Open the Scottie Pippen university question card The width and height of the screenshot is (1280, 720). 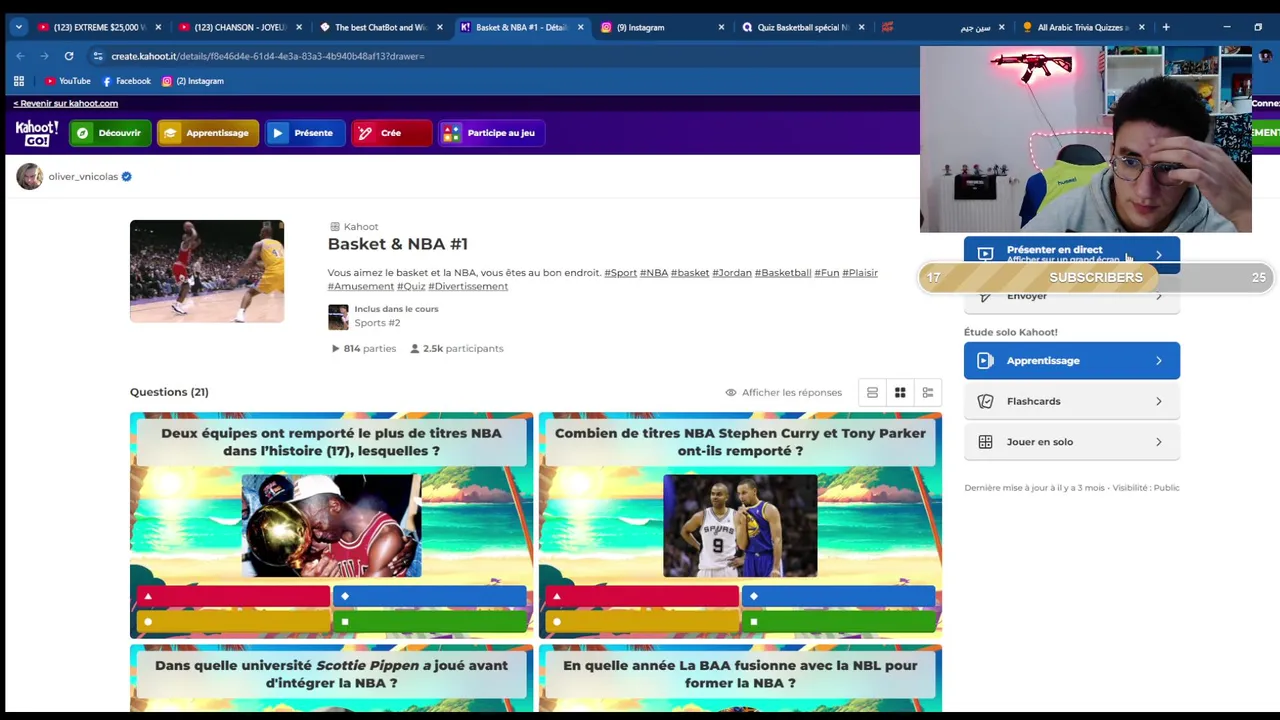point(331,679)
